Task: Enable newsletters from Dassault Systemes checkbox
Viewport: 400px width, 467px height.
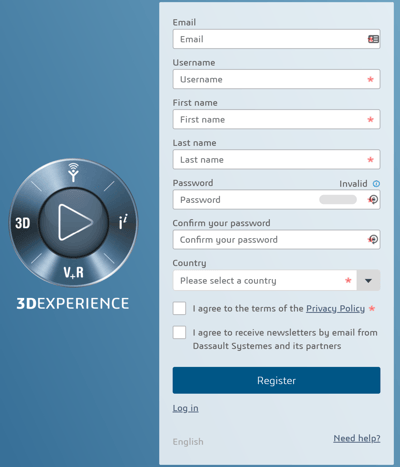Action: pos(179,332)
